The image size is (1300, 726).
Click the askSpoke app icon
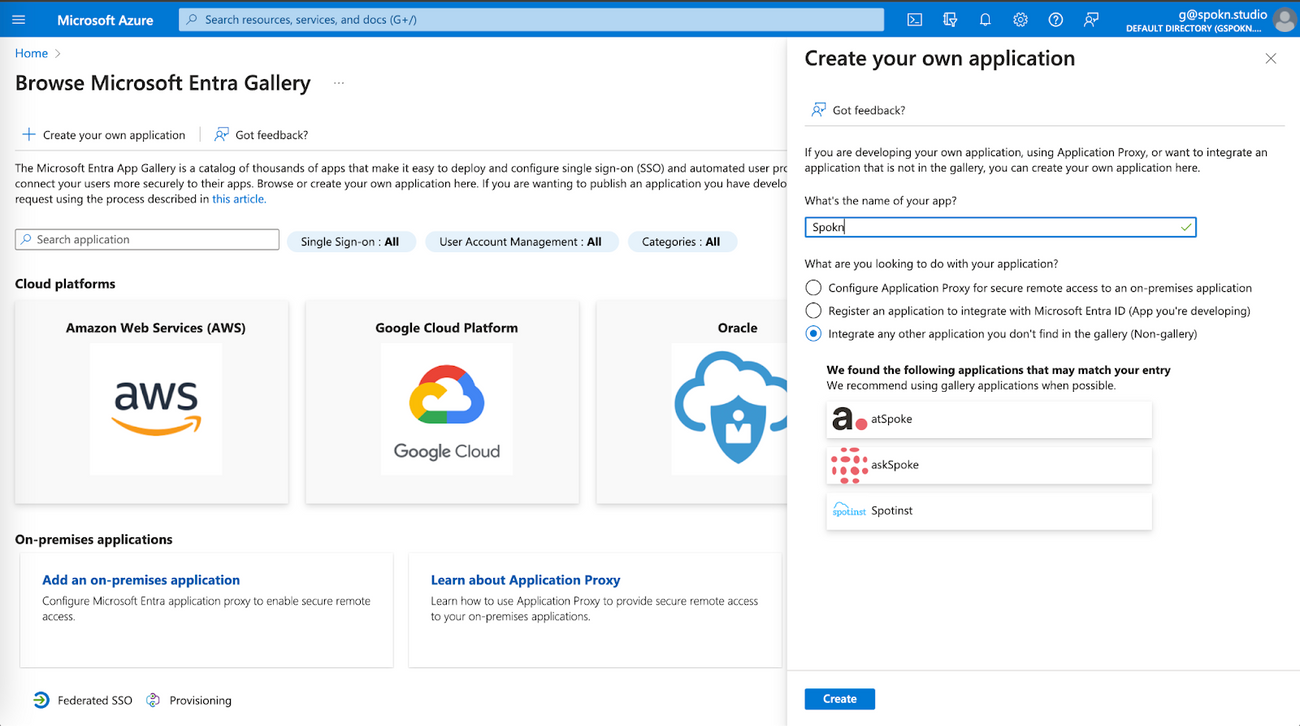[x=849, y=465]
